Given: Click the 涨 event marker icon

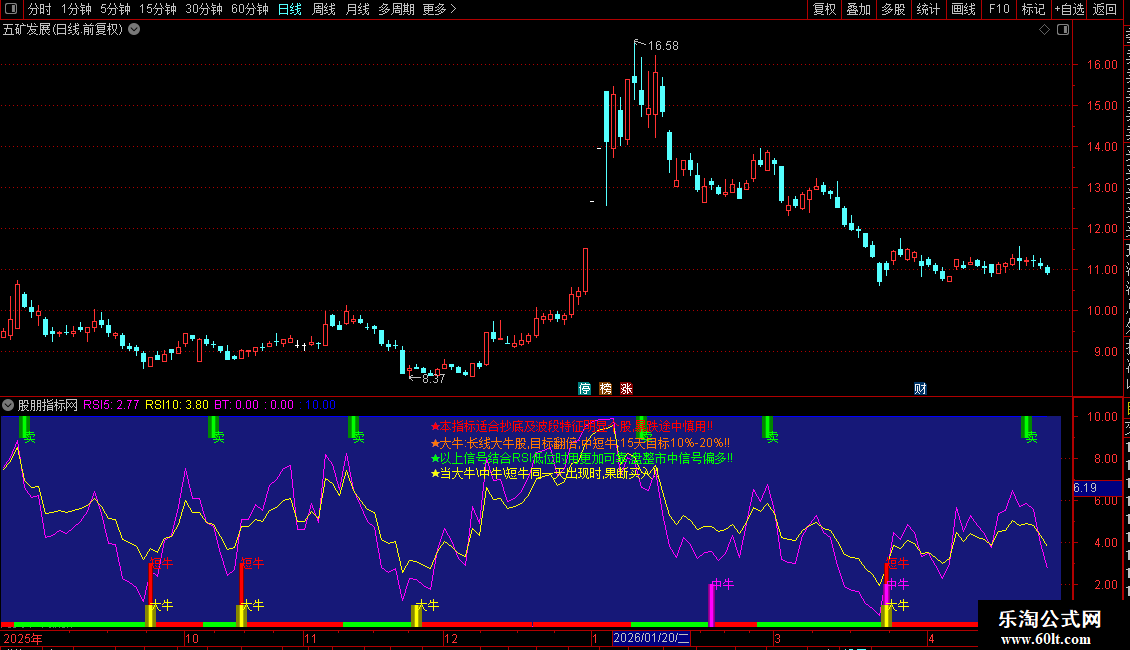Looking at the screenshot, I should [x=626, y=388].
